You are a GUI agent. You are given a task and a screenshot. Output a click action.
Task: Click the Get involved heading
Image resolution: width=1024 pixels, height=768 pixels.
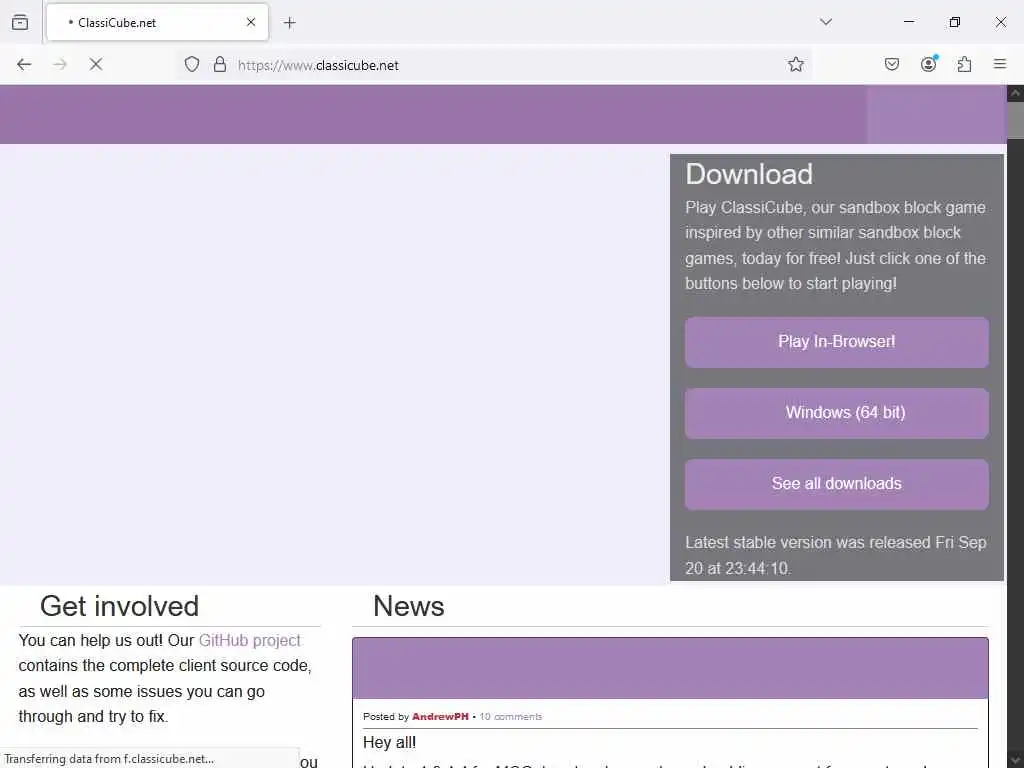click(120, 606)
